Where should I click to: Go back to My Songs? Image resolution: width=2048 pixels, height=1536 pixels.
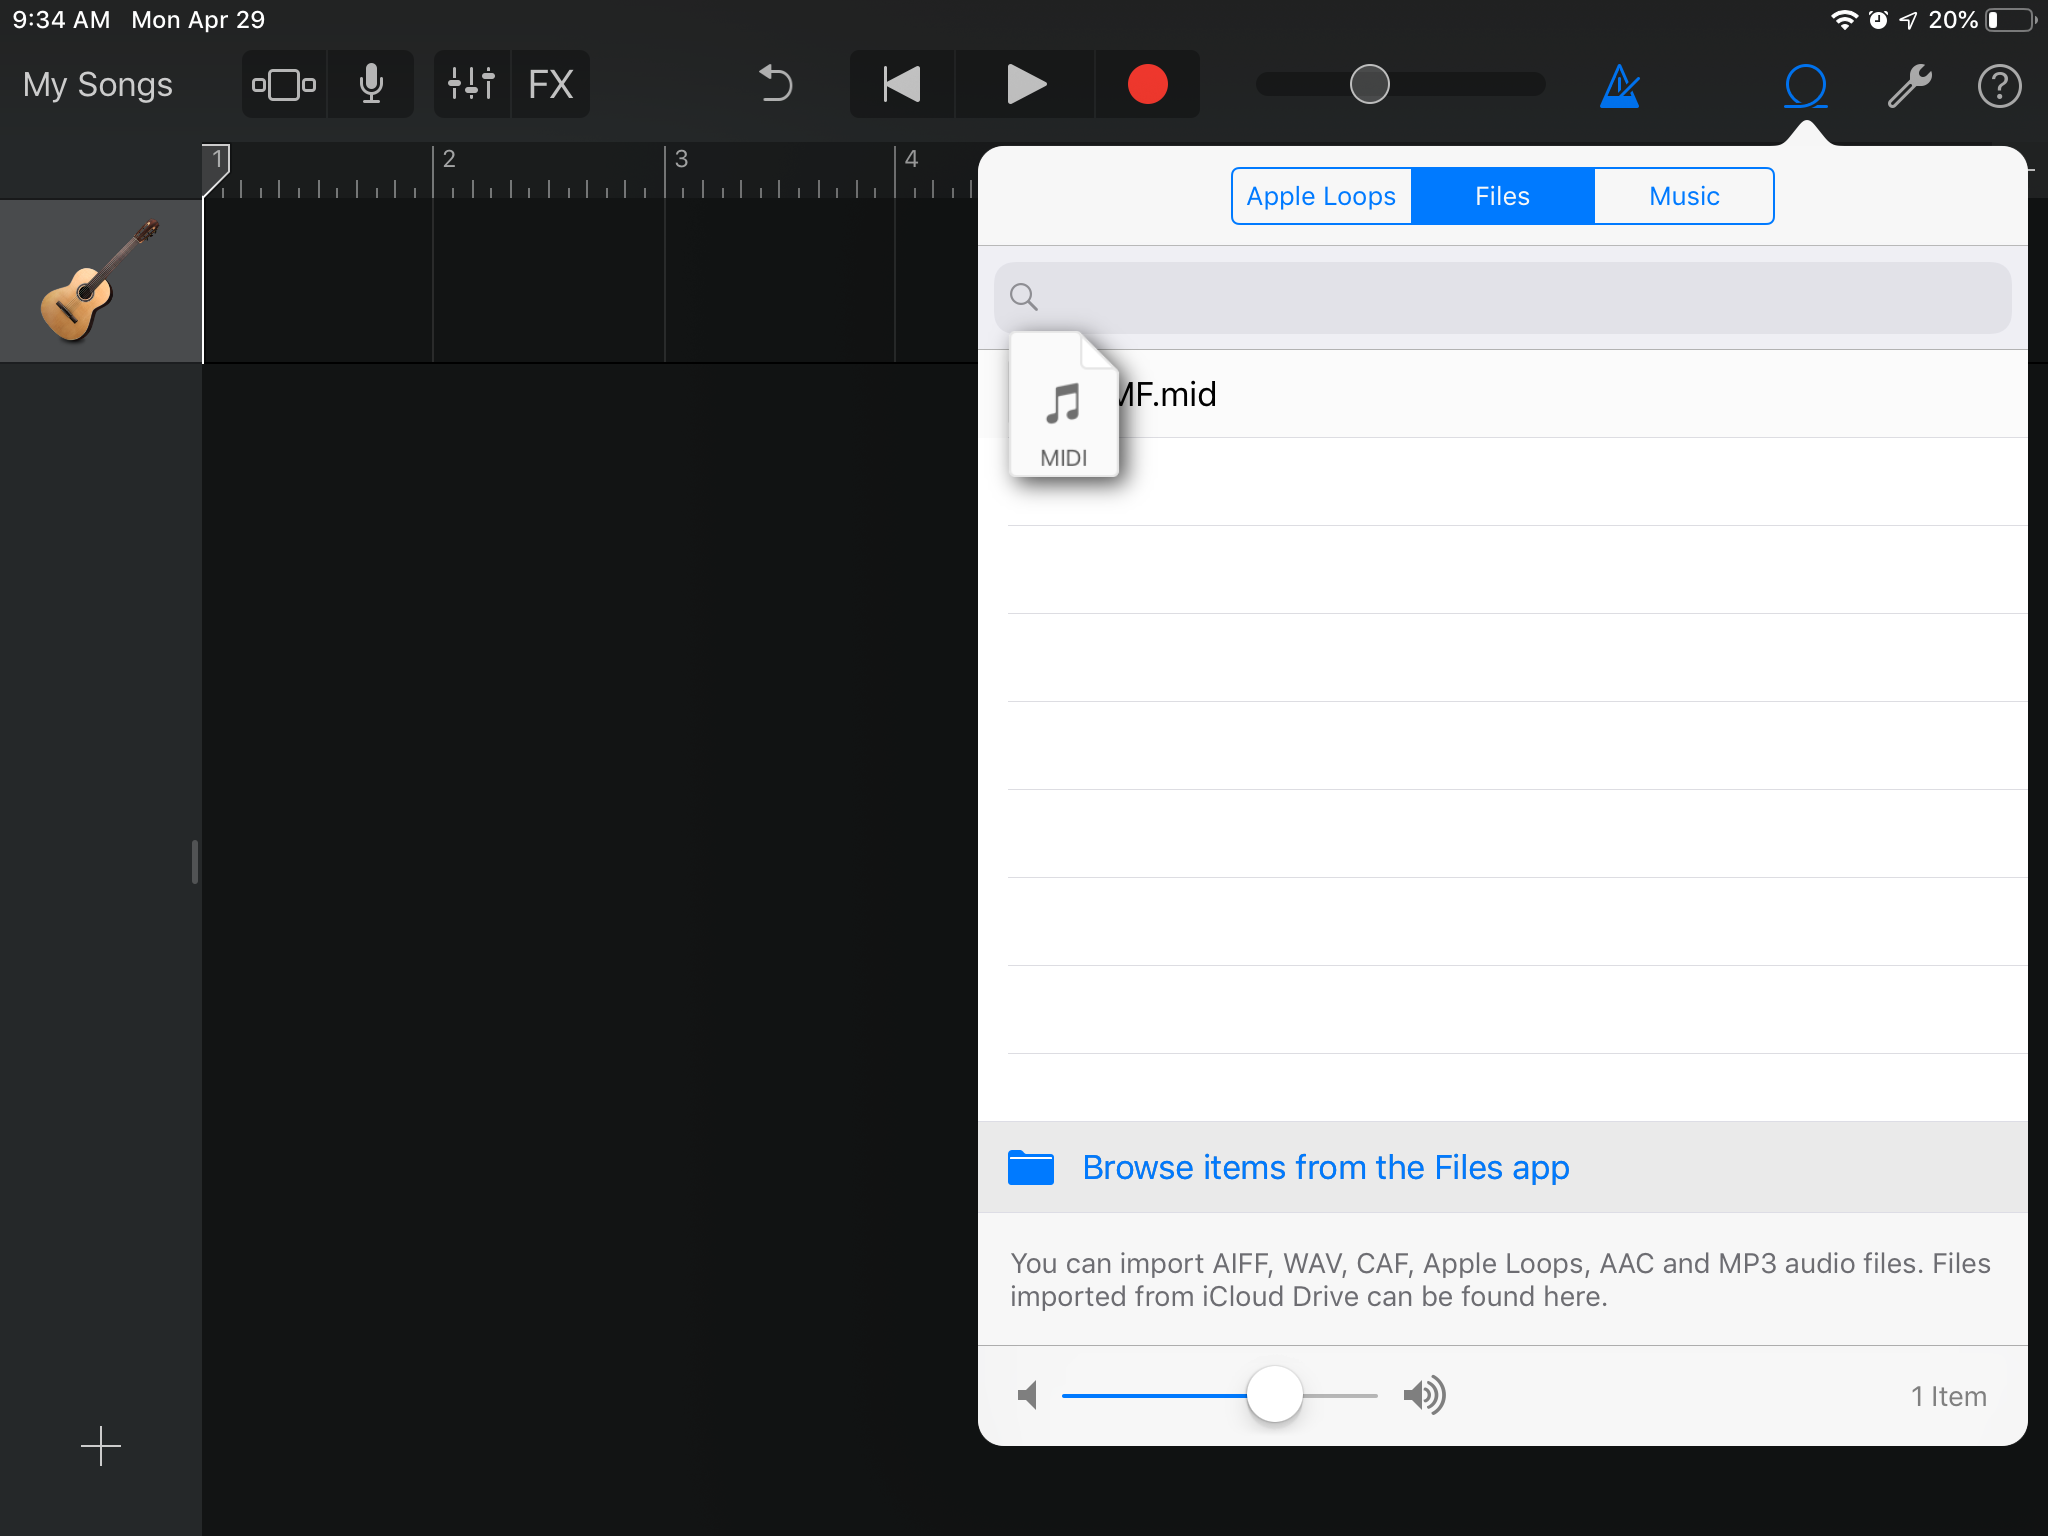(x=98, y=85)
